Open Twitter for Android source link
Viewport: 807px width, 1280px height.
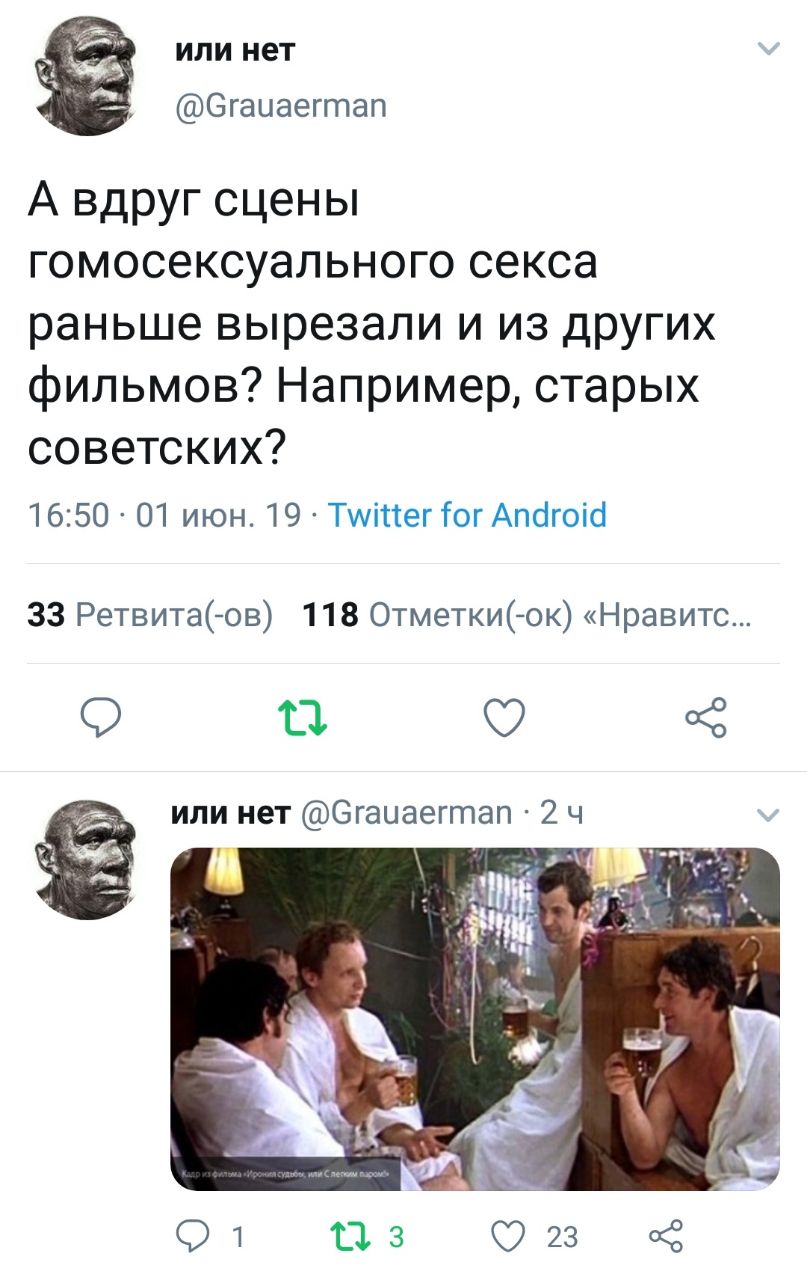(468, 515)
